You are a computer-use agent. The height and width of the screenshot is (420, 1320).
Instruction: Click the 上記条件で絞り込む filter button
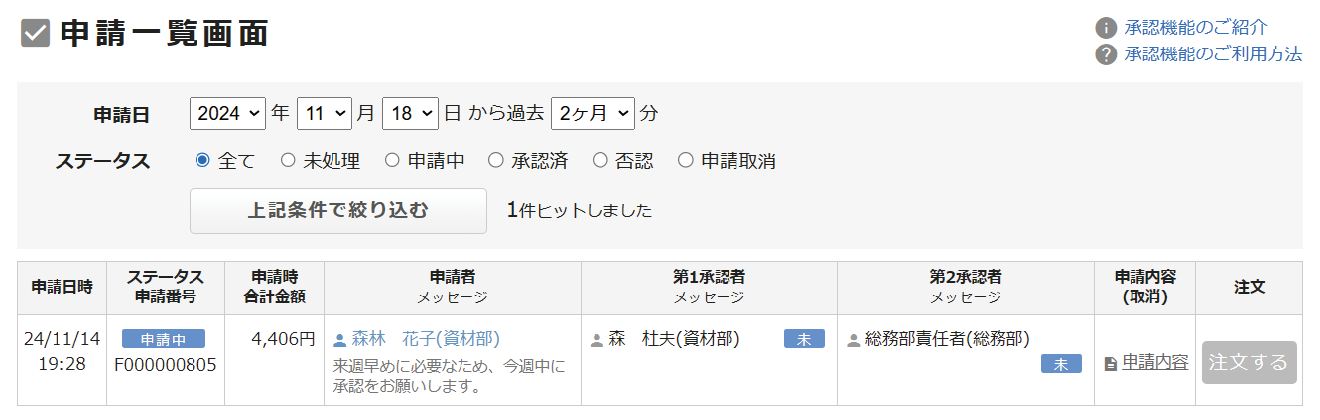(338, 211)
